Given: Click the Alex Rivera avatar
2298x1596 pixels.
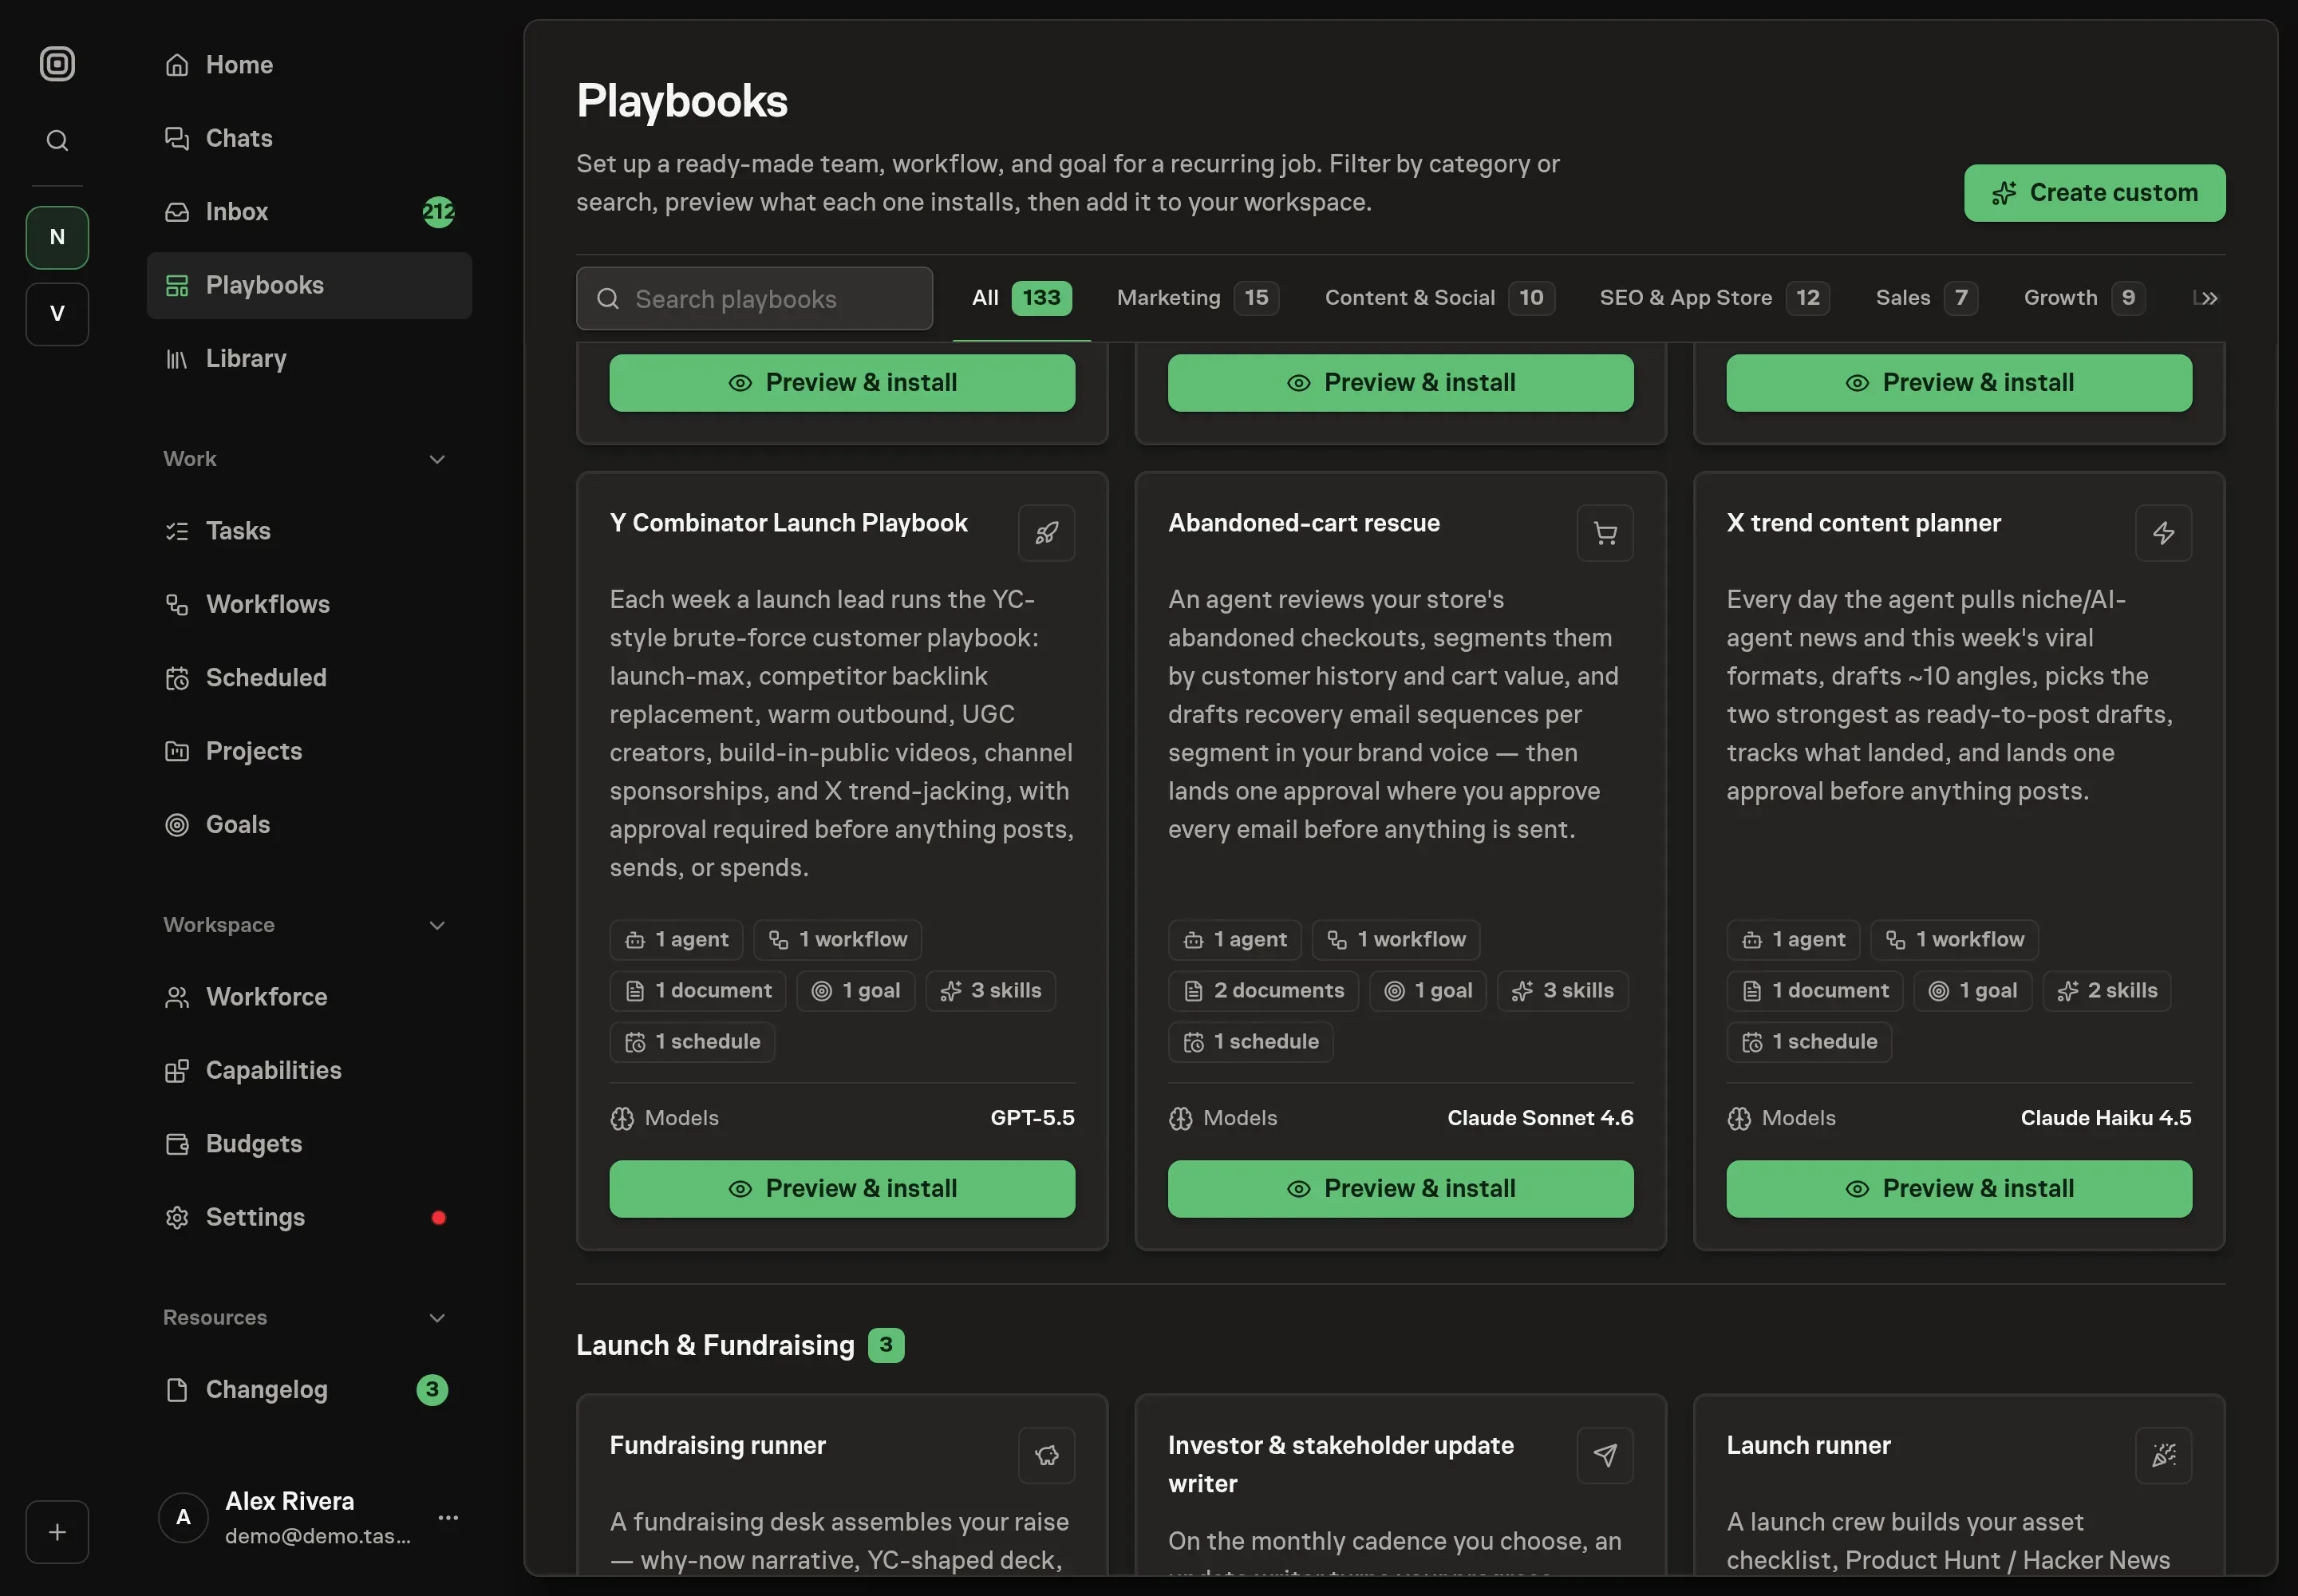Looking at the screenshot, I should coord(183,1517).
